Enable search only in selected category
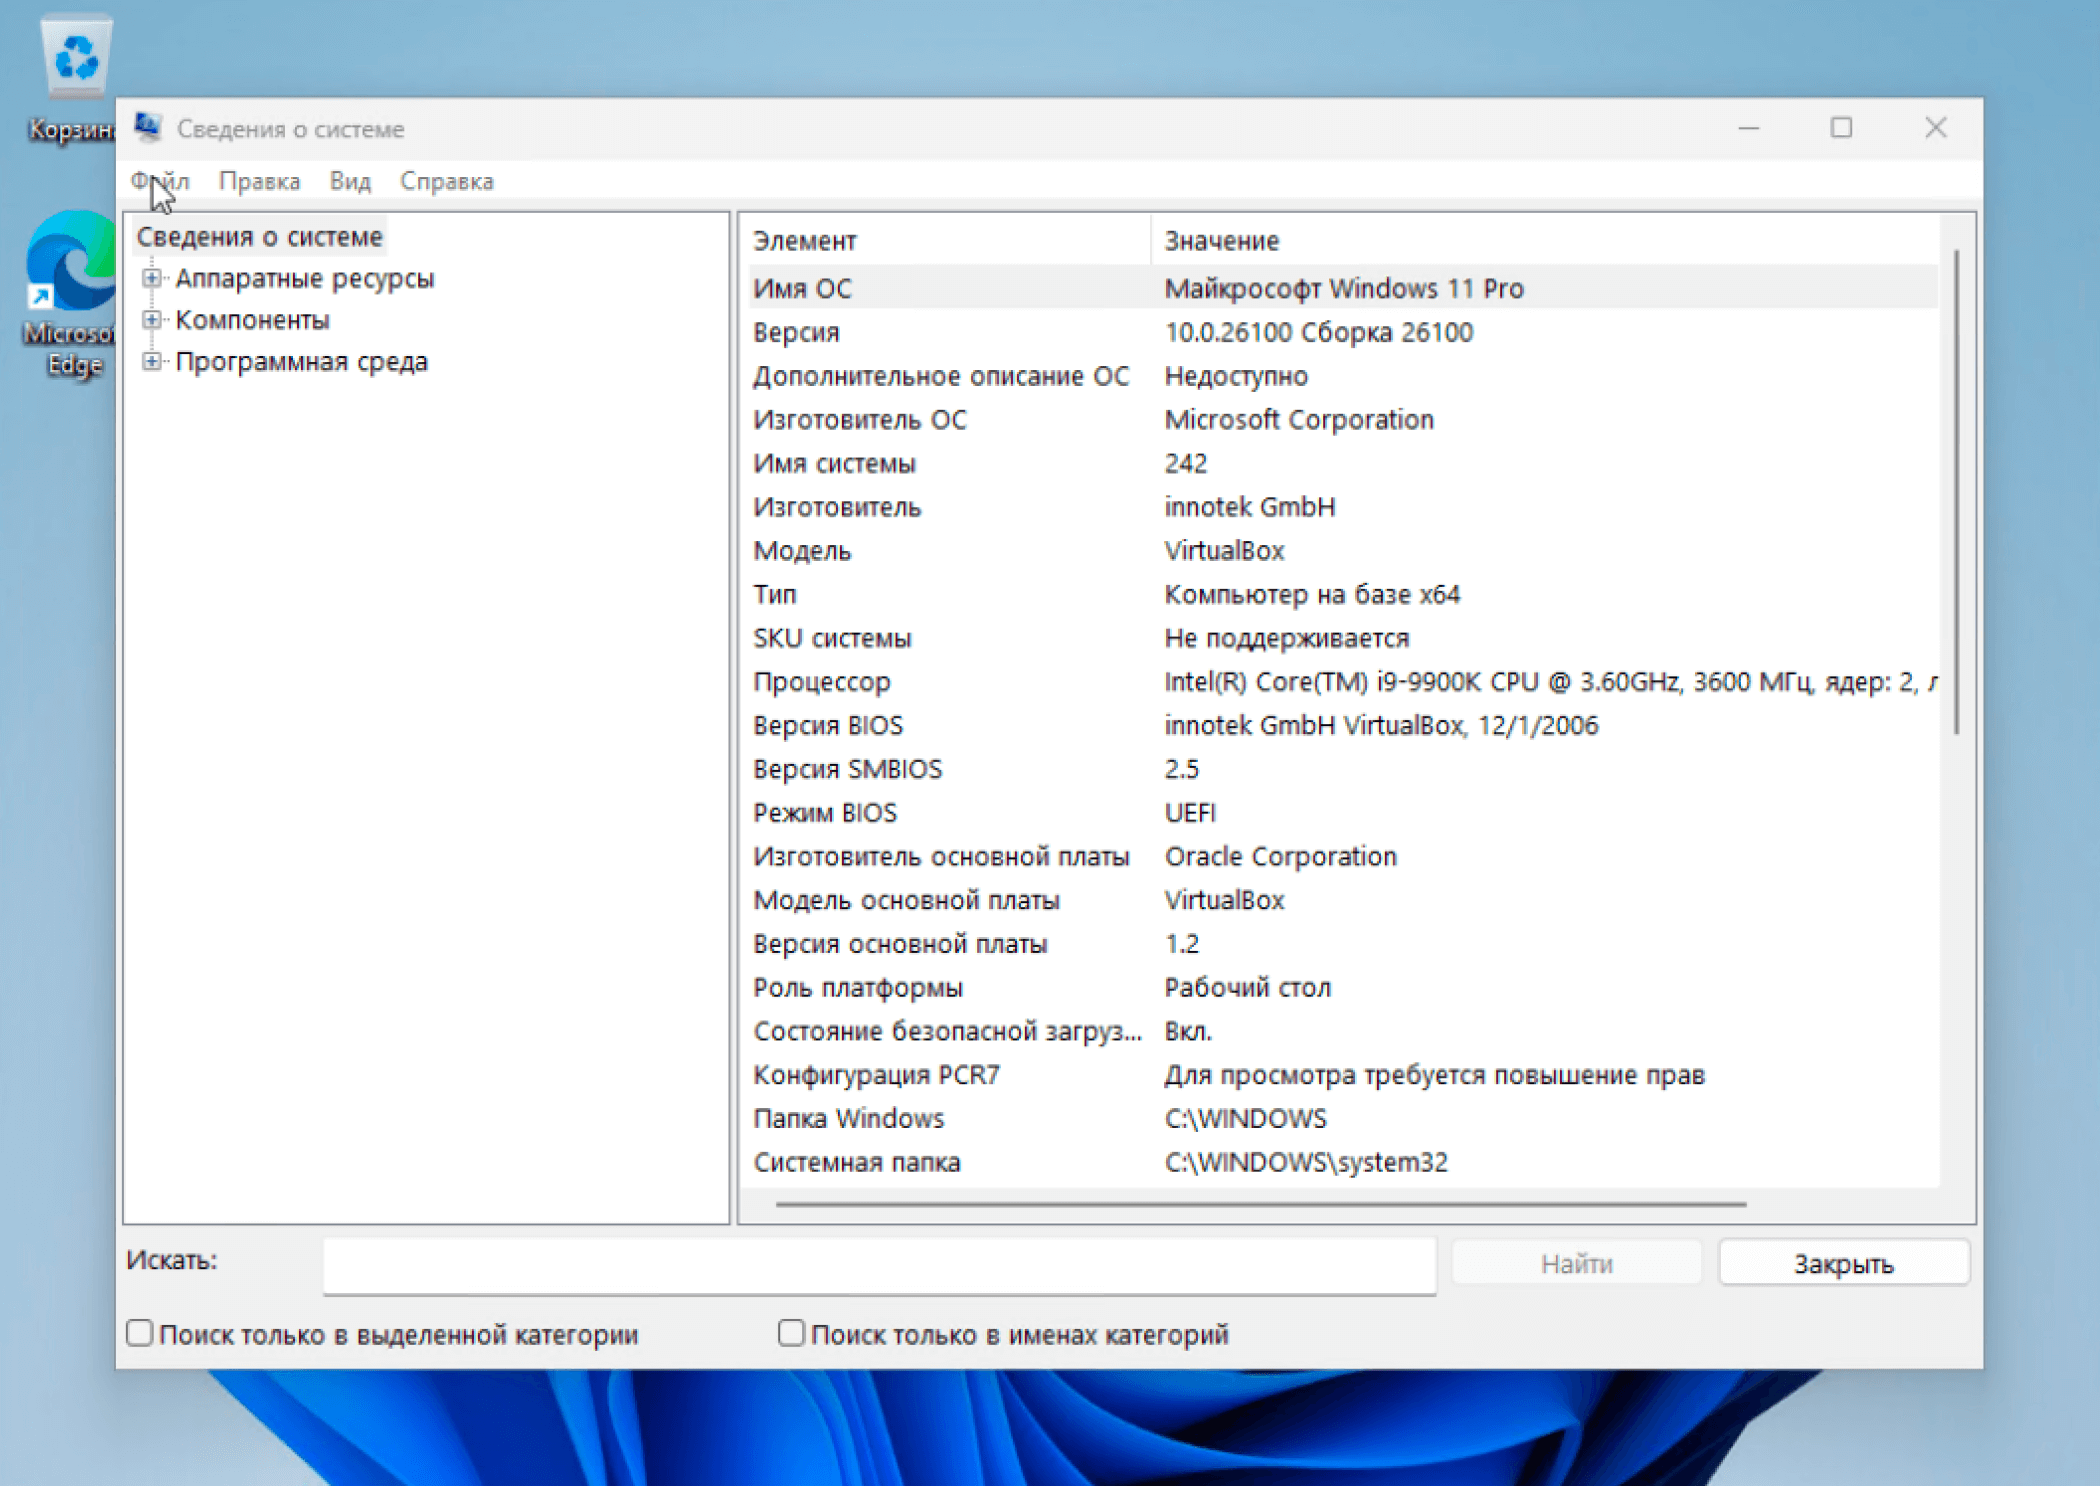 click(x=140, y=1333)
